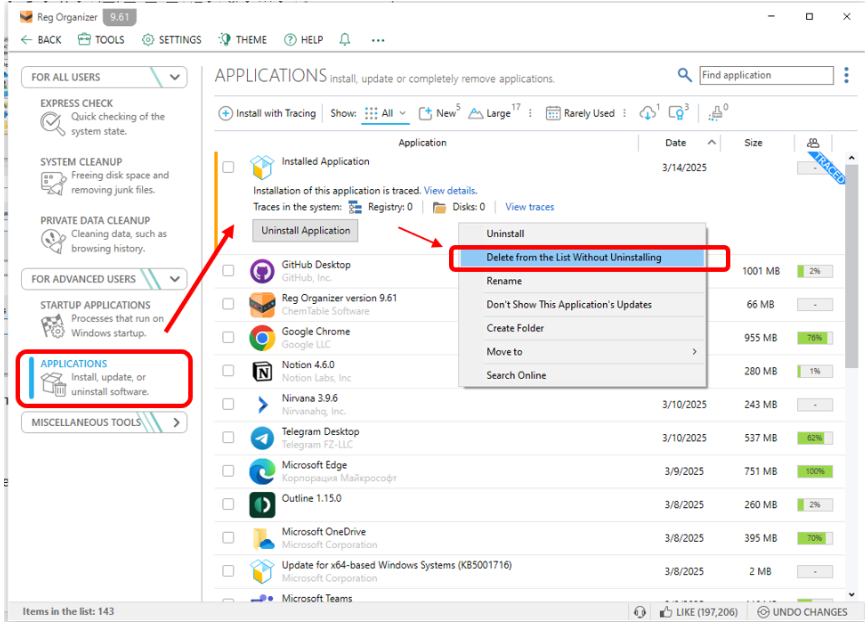Viewport: 868px width, 626px height.
Task: Click the Outline 1.15.0 app icon
Action: coord(262,505)
